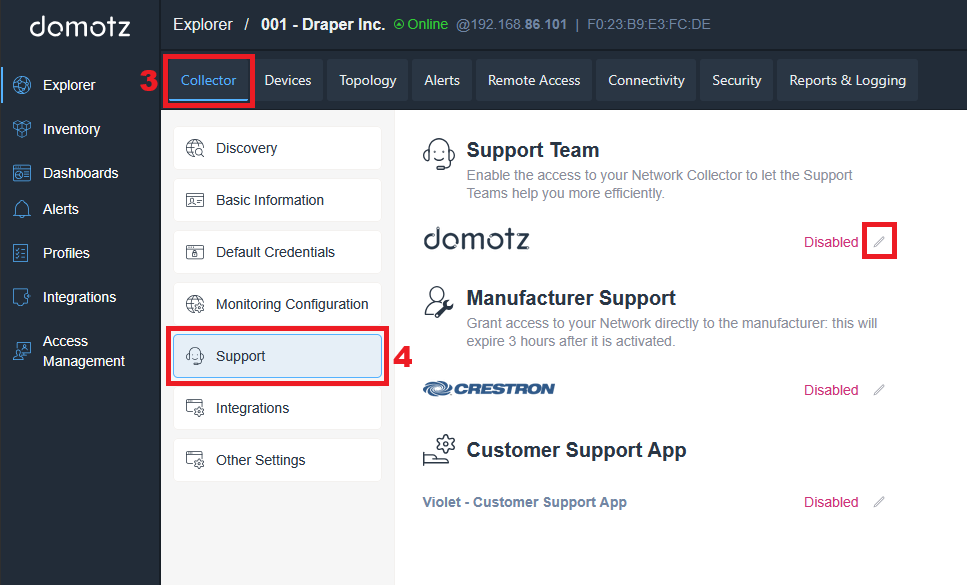
Task: Click the Access Management user icon
Action: 22,351
